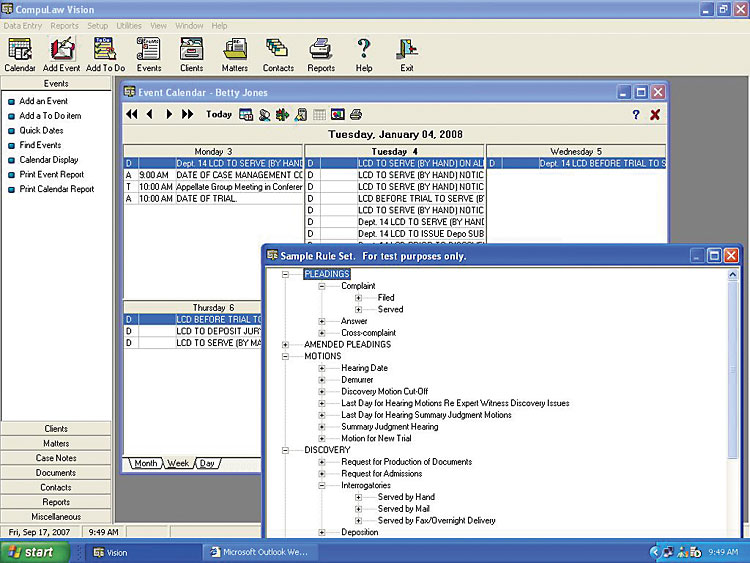Click the Add To Do toolbar icon

pyautogui.click(x=105, y=55)
